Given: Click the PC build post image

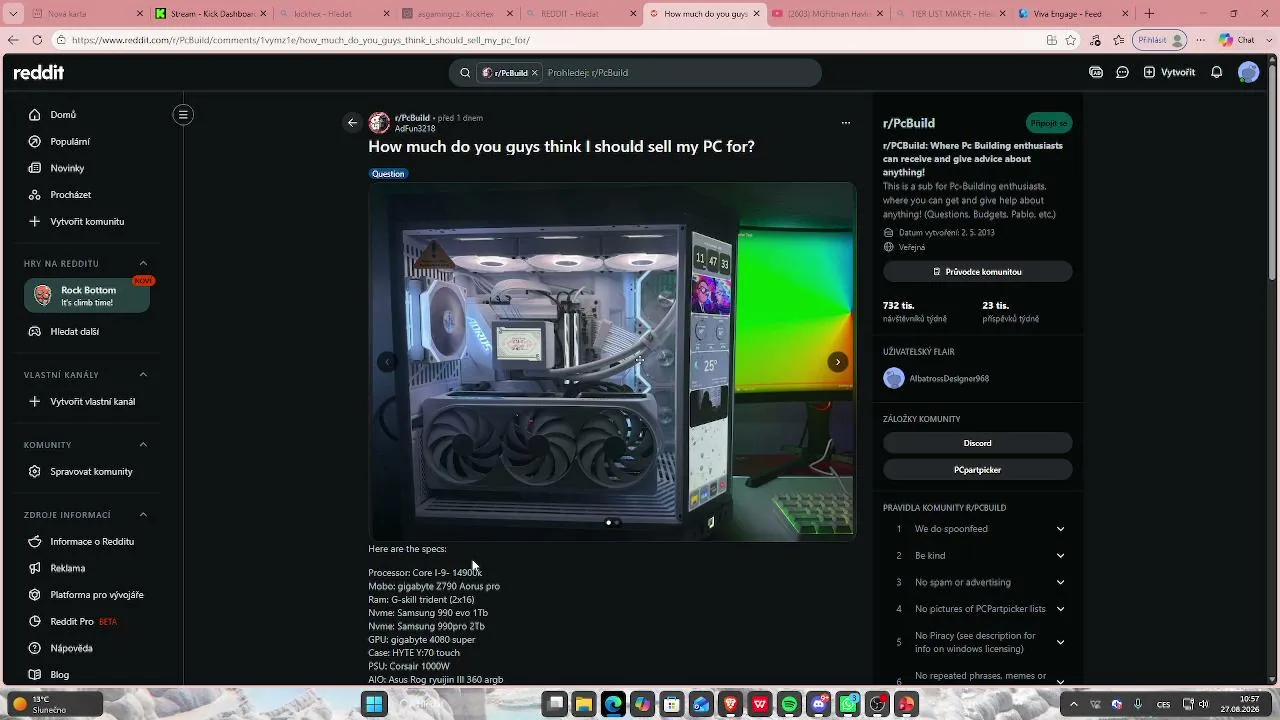Looking at the screenshot, I should tap(612, 362).
